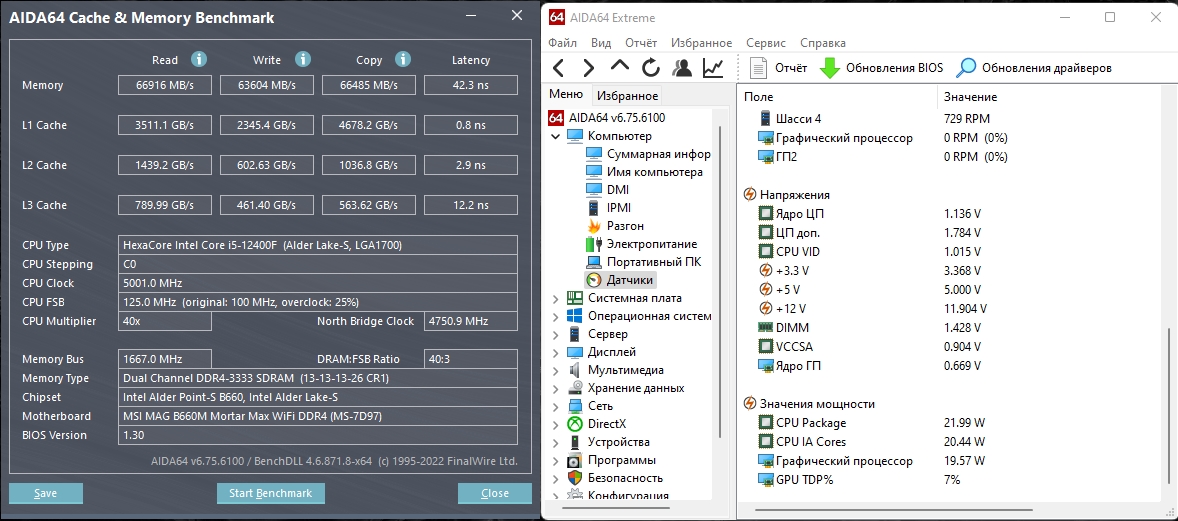The width and height of the screenshot is (1178, 521).
Task: Select the Ядро ЦП voltage row
Action: pyautogui.click(x=870, y=214)
